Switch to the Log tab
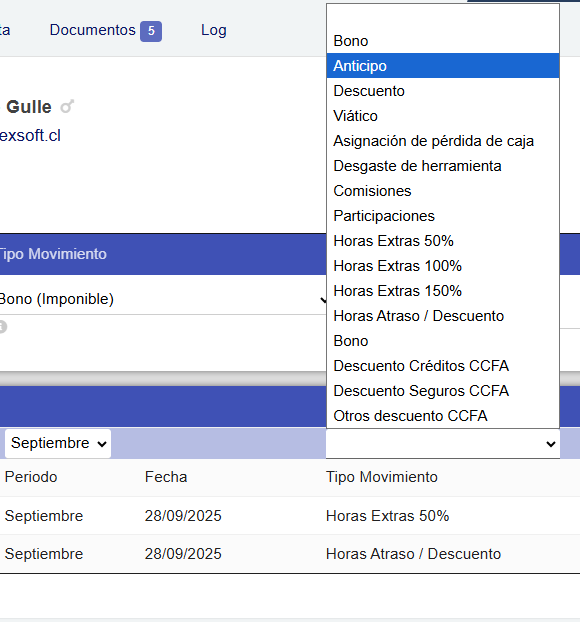Viewport: 580px width, 622px height. [x=213, y=30]
